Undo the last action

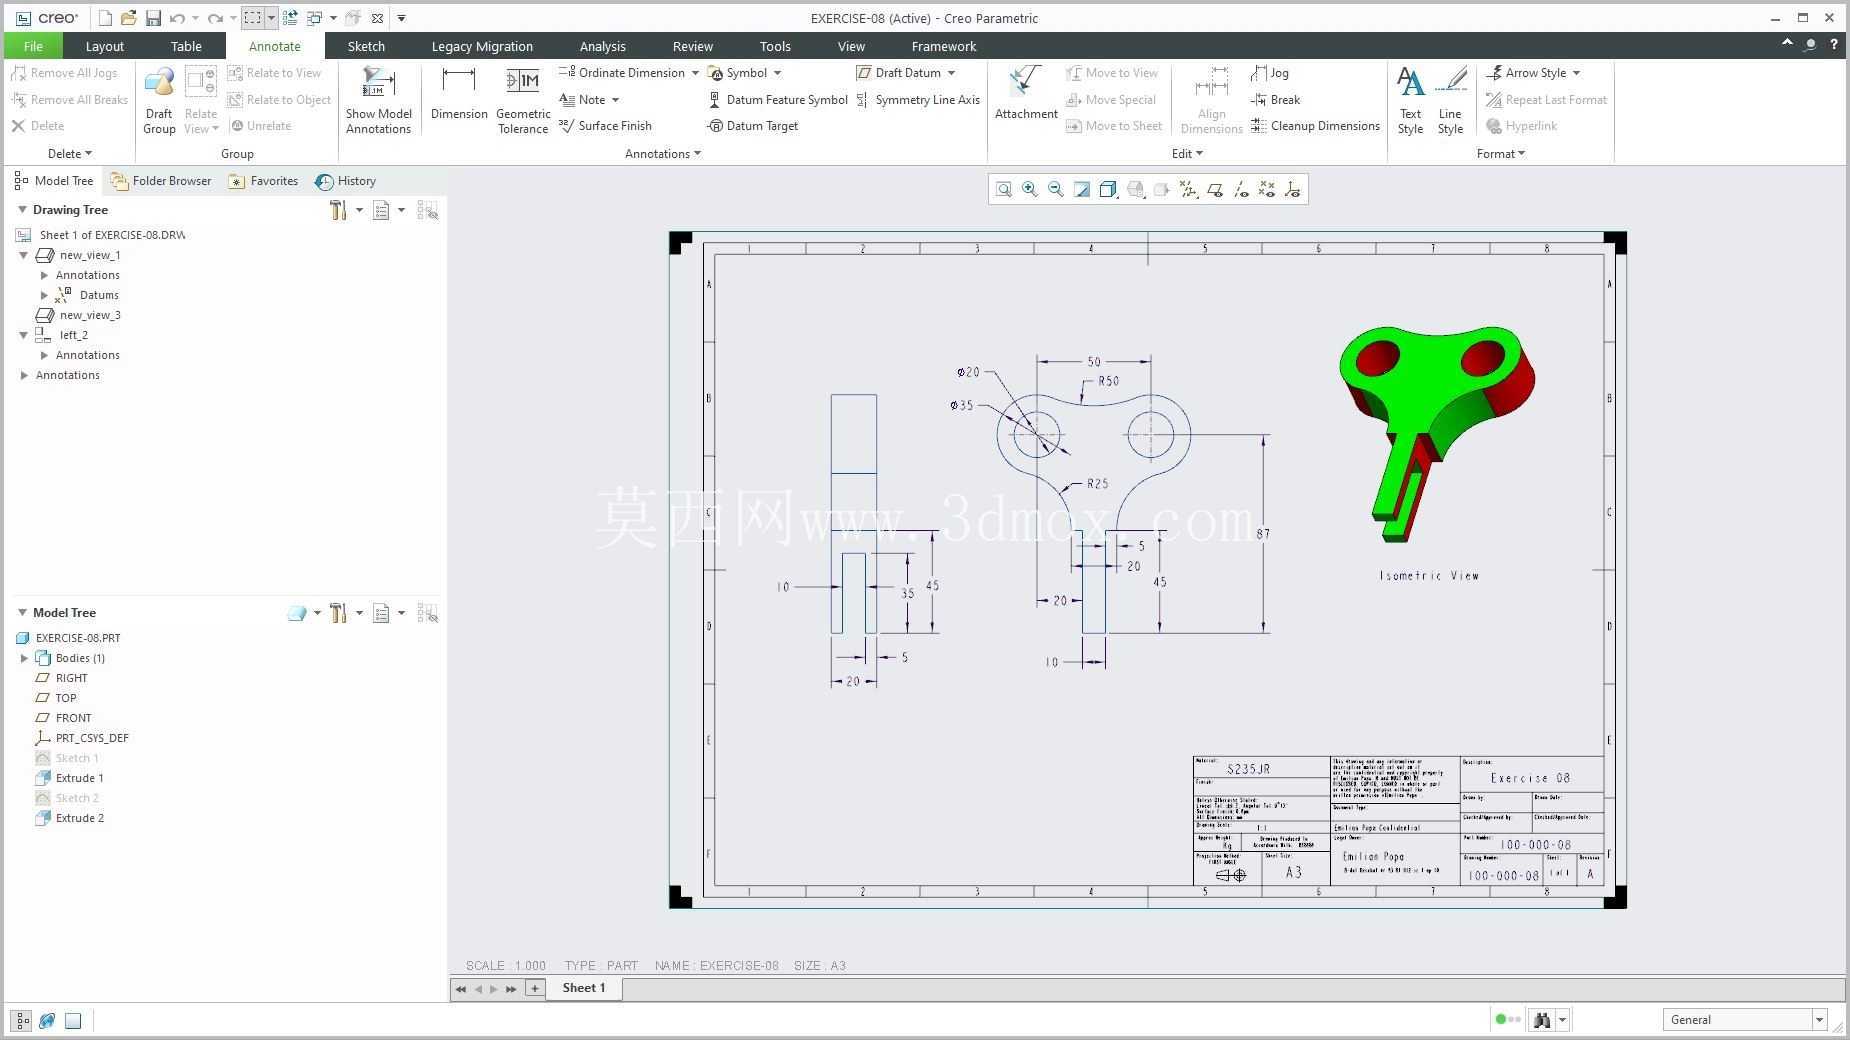coord(177,18)
